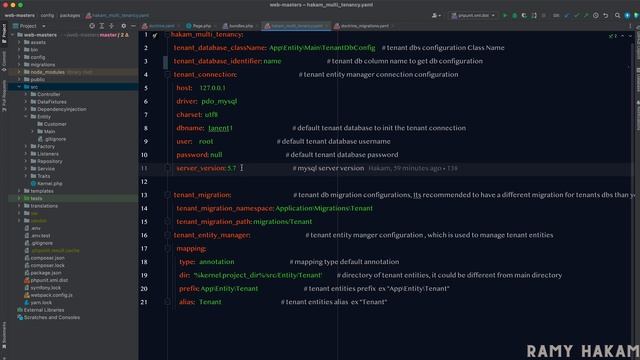The height and width of the screenshot is (360, 640).
Task: Click the blue IDE updates icon
Action: pyautogui.click(x=627, y=16)
